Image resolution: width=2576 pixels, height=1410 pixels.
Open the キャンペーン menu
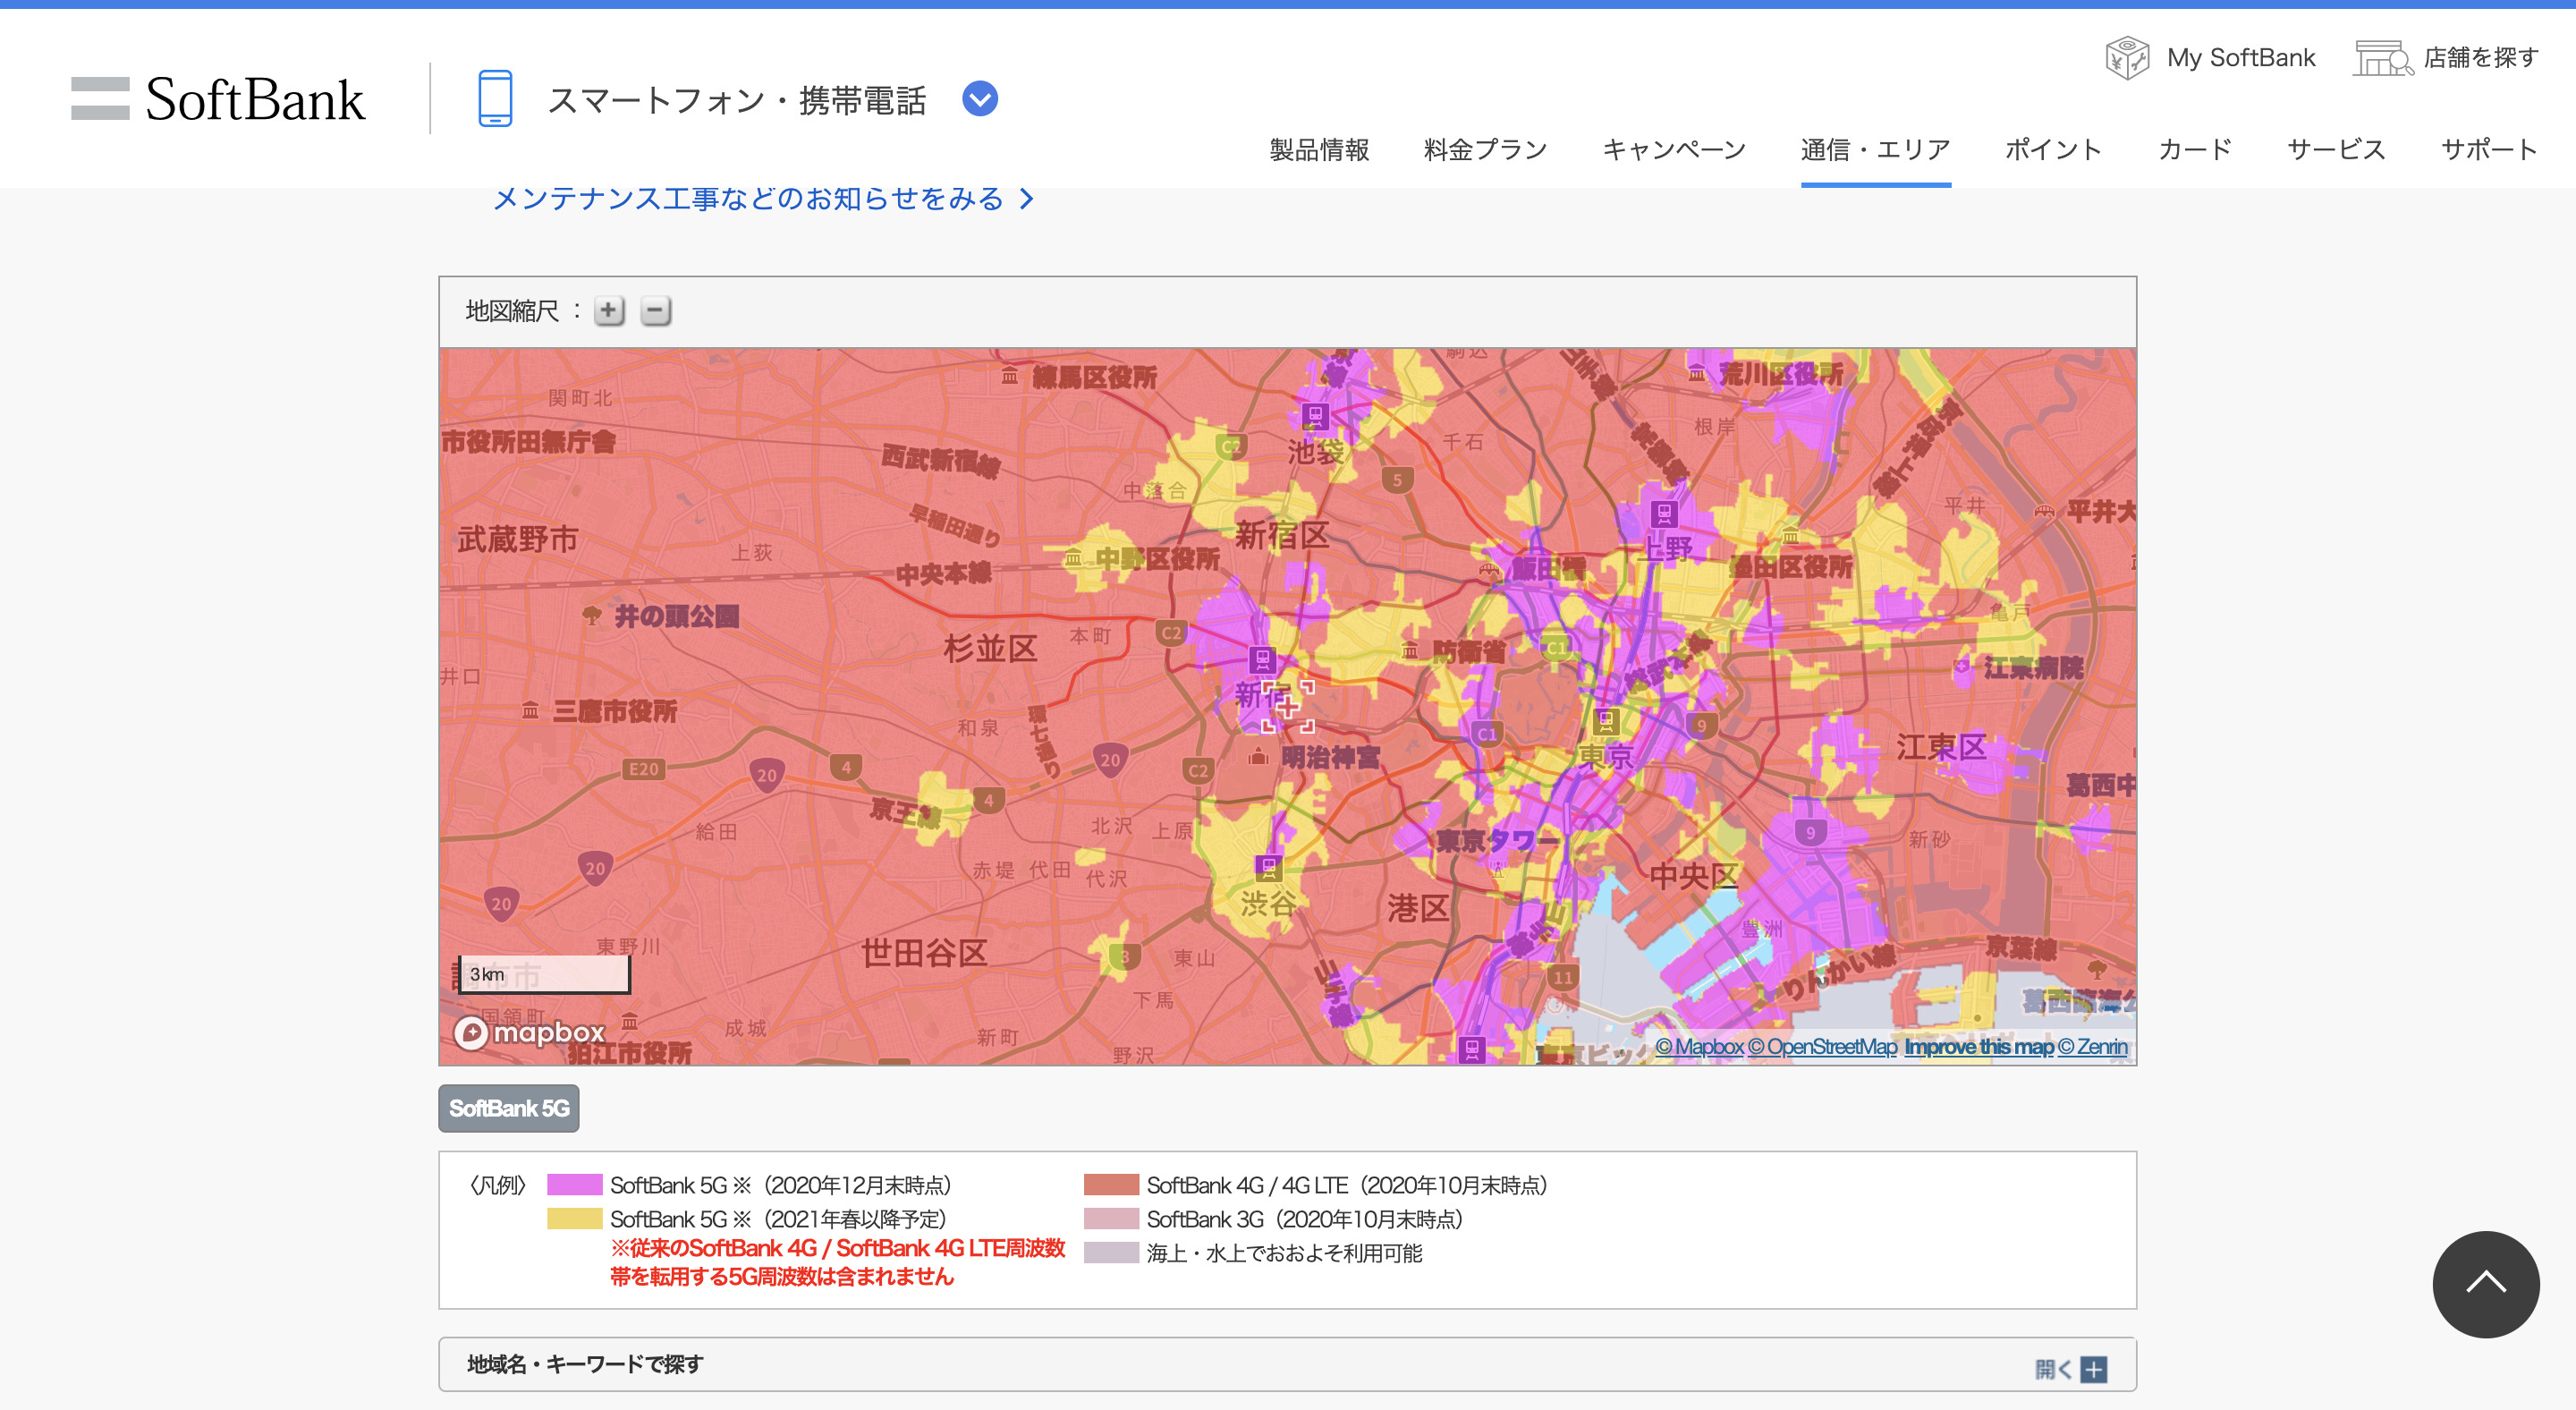point(1674,150)
